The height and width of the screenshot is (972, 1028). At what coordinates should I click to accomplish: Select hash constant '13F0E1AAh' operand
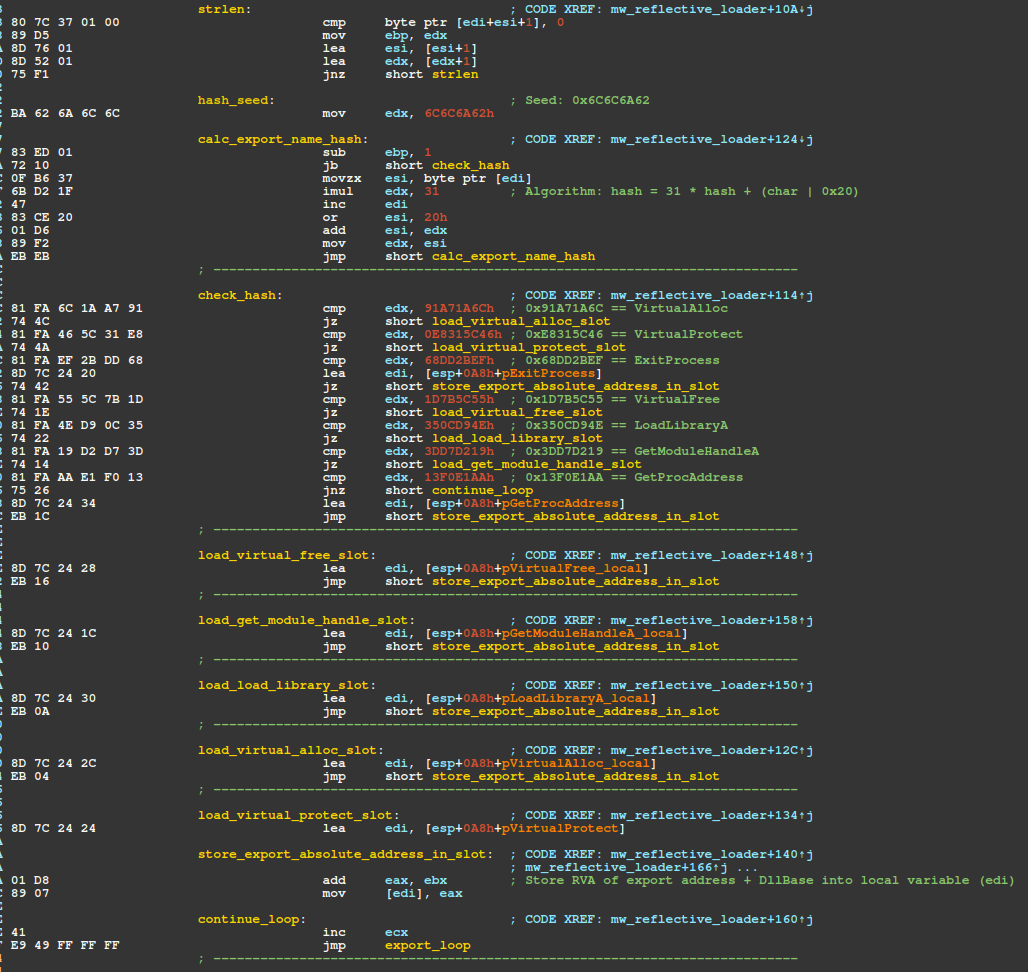click(459, 477)
